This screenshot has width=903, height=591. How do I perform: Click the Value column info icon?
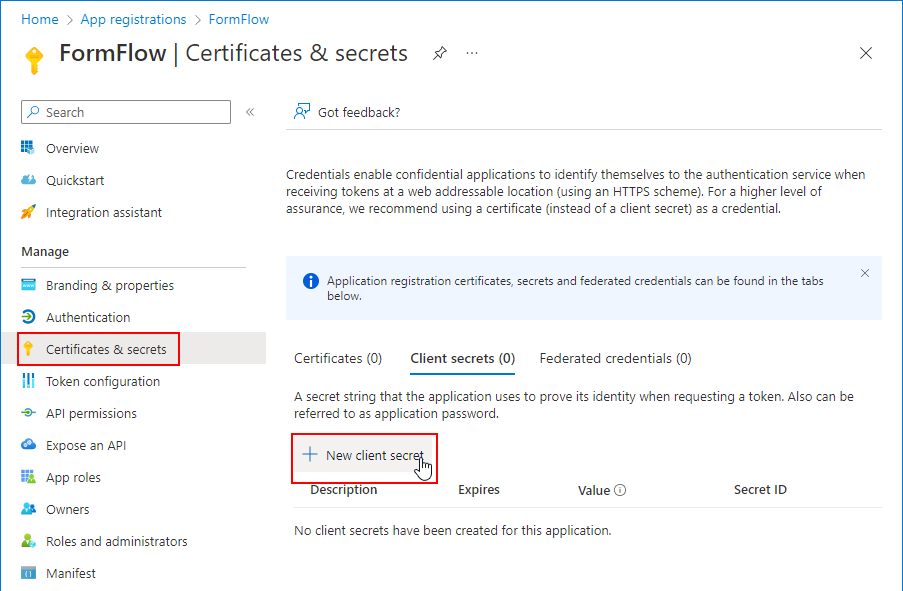[620, 491]
